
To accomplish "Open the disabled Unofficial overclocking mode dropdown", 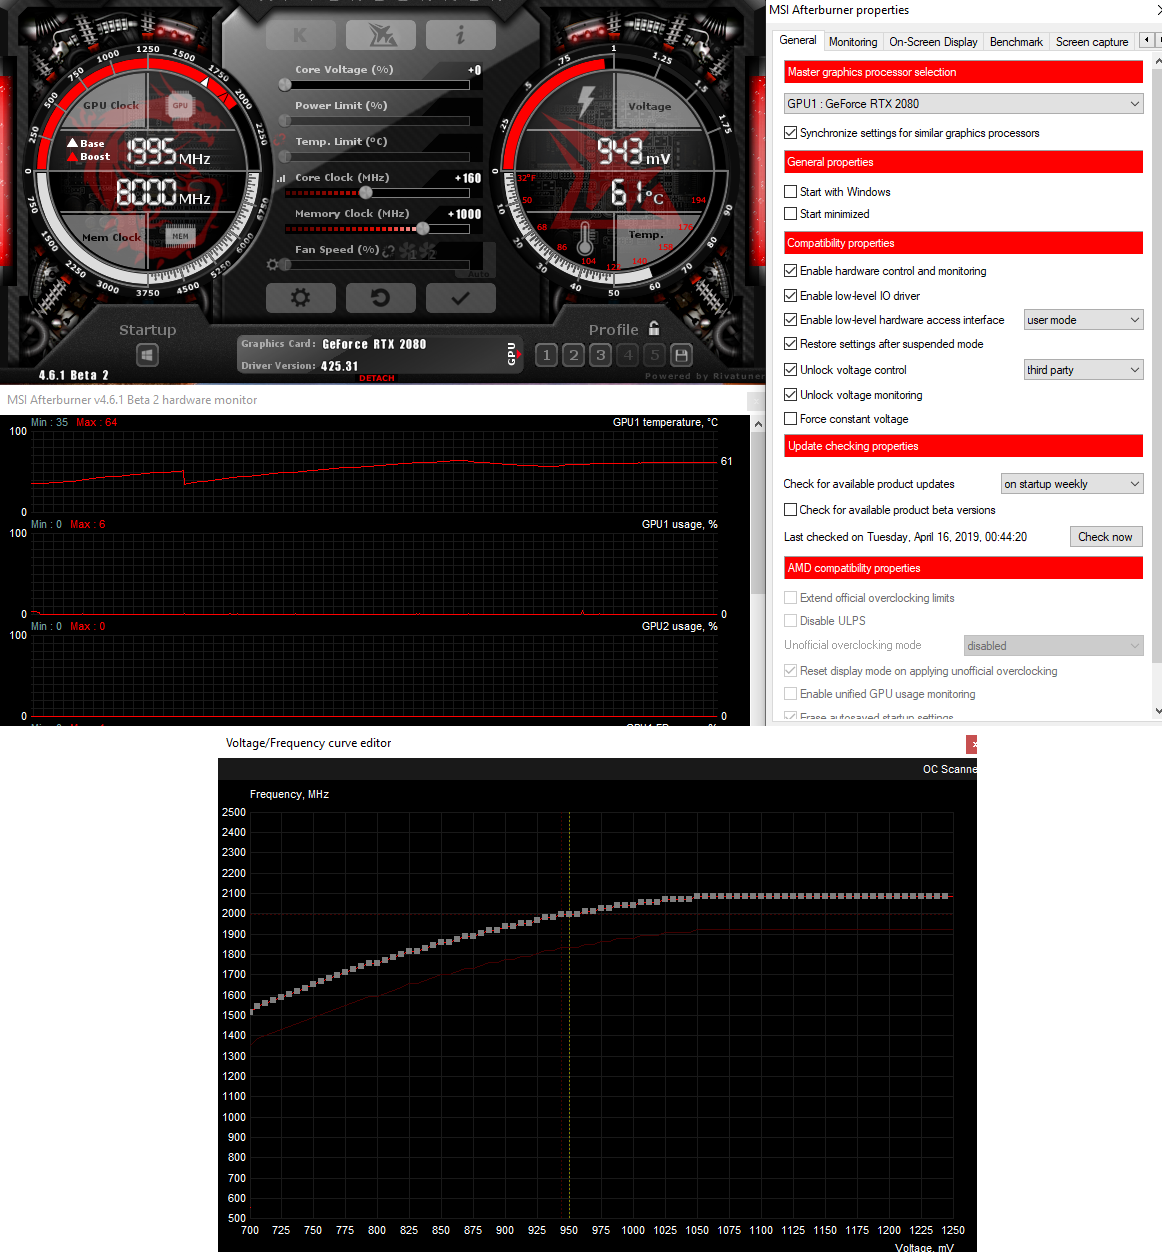I will click(x=1054, y=646).
